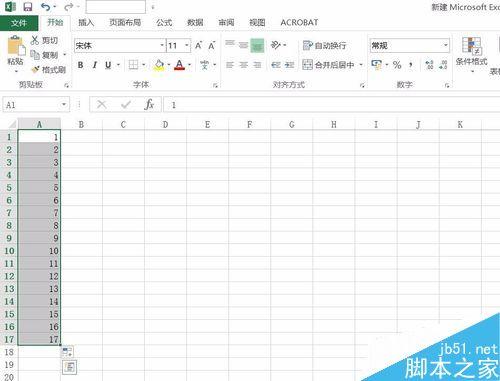This screenshot has width=500, height=381.
Task: Switch to the 审阅 Review tab
Action: 226,23
